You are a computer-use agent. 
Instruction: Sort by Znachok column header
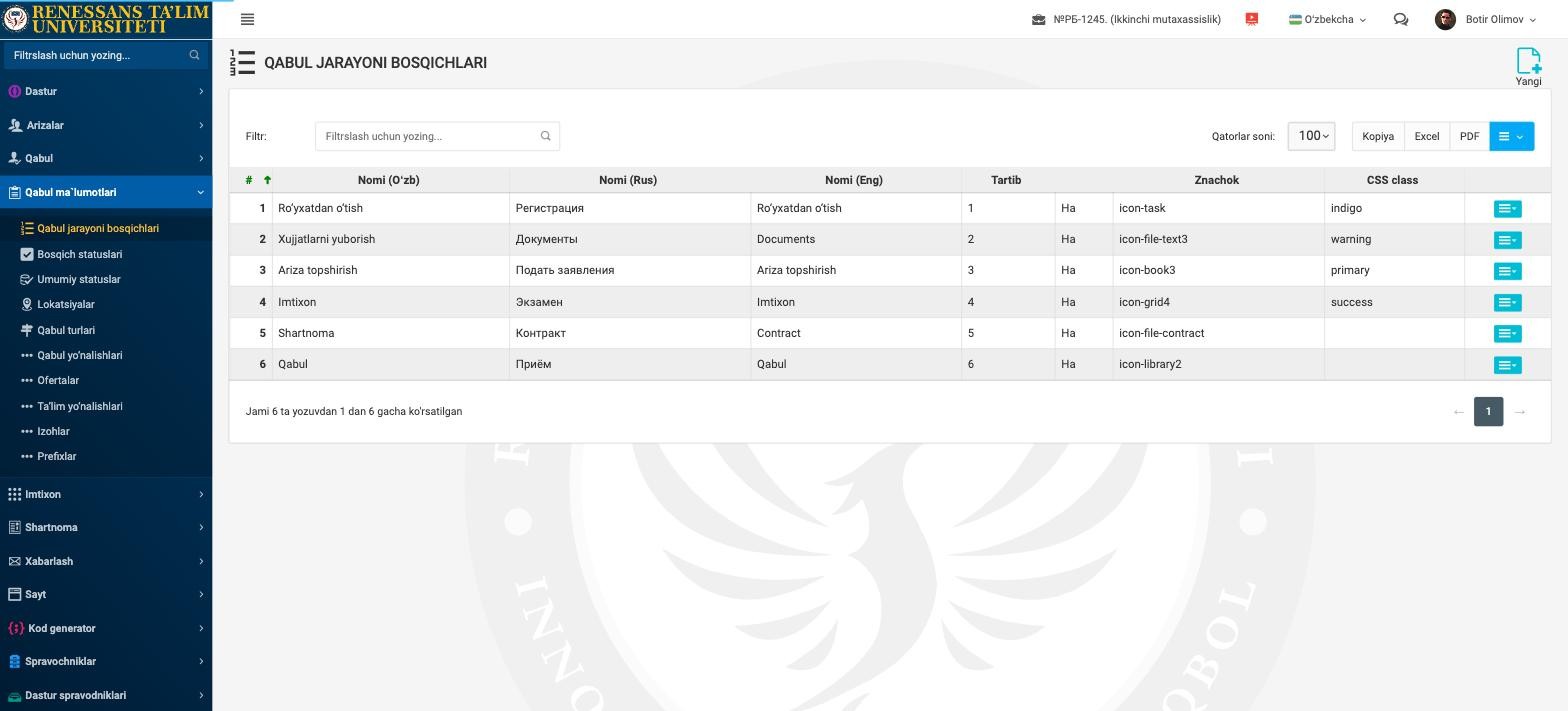pyautogui.click(x=1217, y=180)
